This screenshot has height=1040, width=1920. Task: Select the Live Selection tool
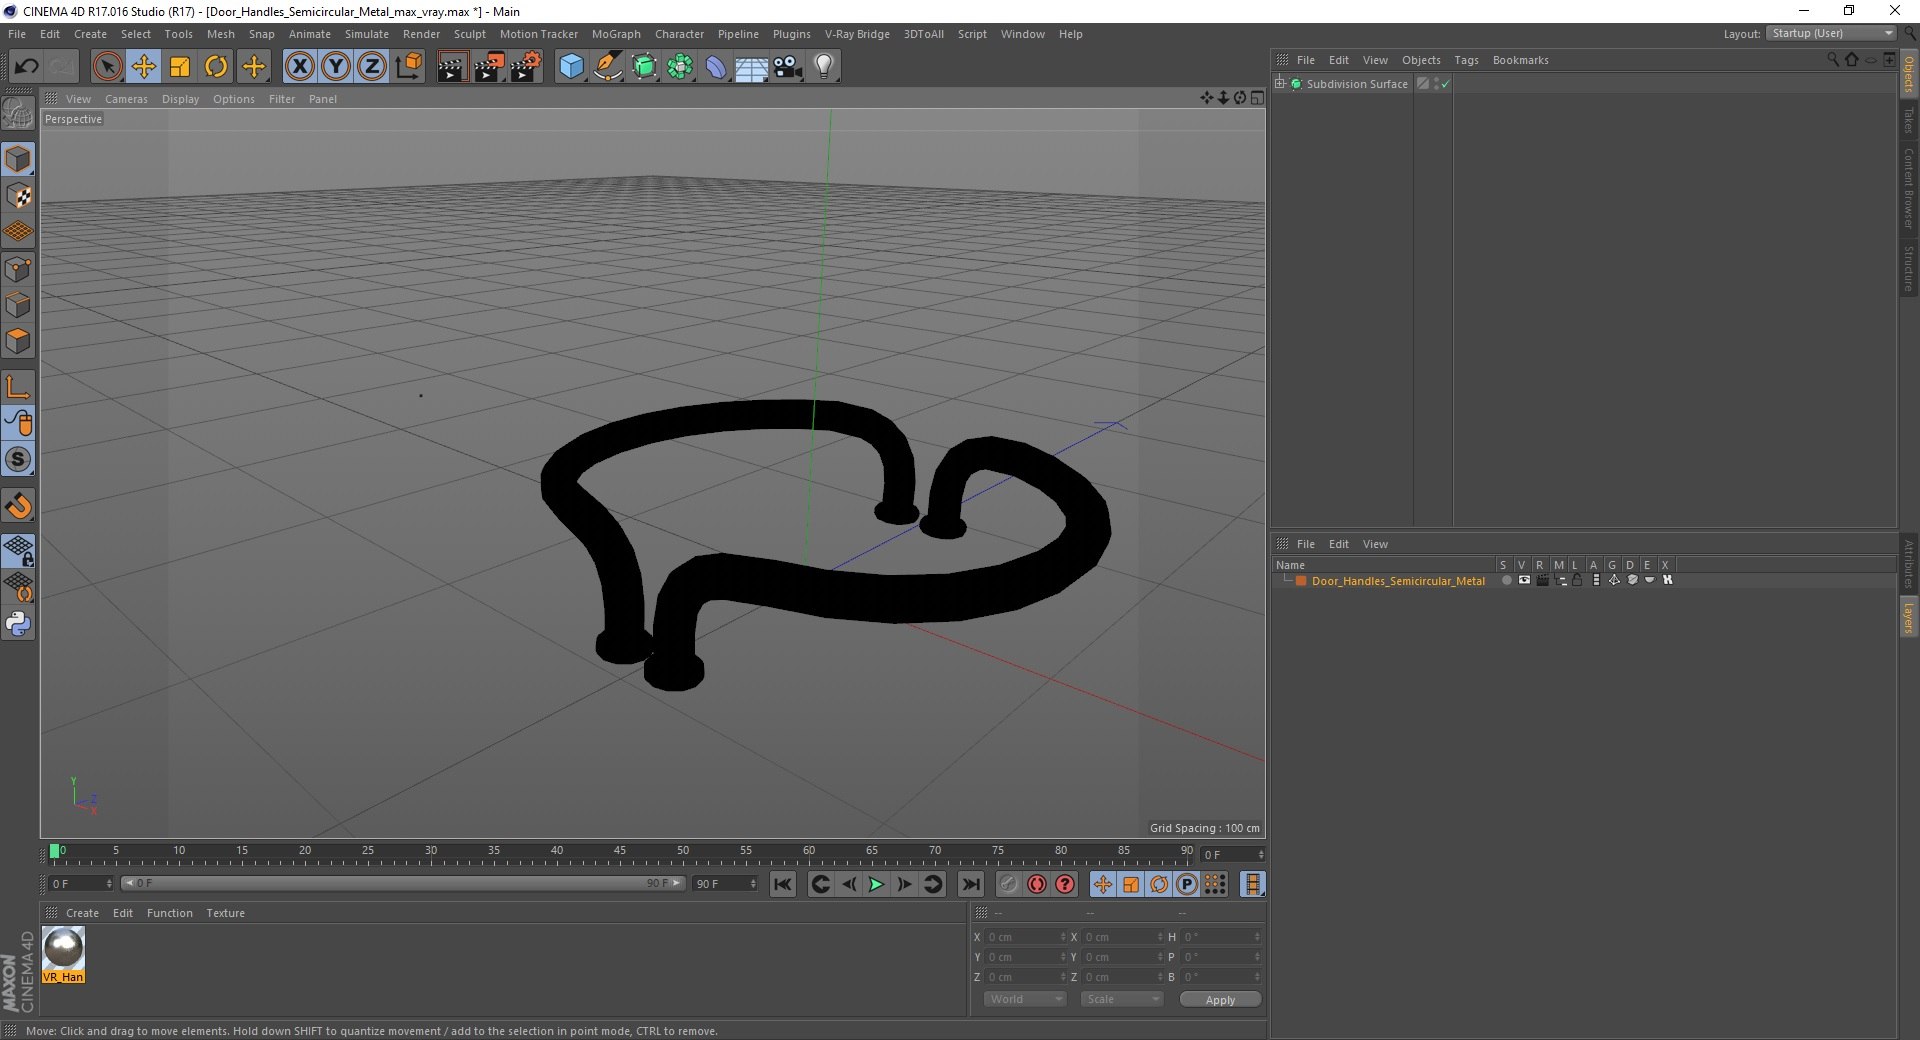[x=107, y=67]
